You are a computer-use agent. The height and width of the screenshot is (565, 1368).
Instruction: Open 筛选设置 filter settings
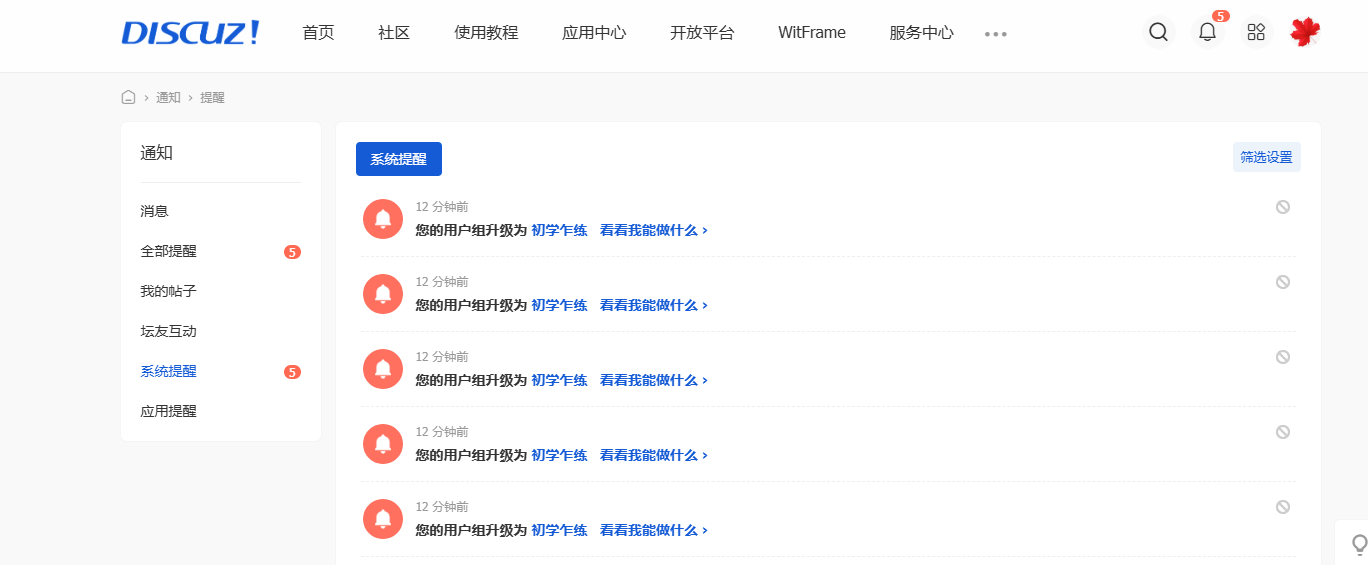1266,157
